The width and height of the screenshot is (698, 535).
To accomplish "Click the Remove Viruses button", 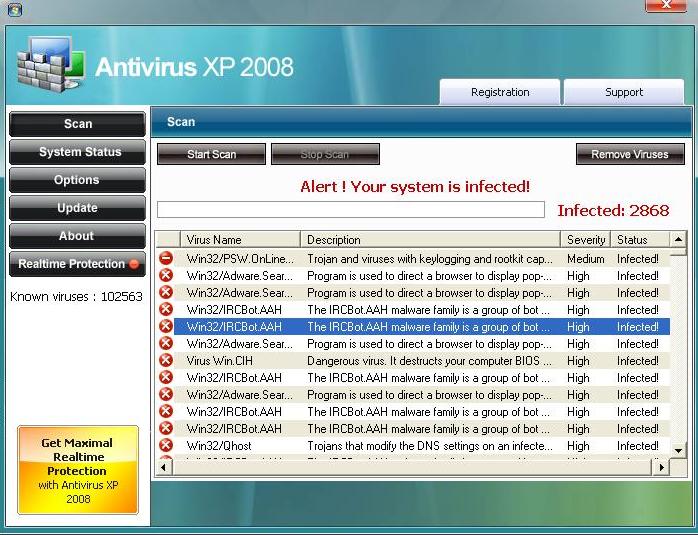I will [x=630, y=154].
